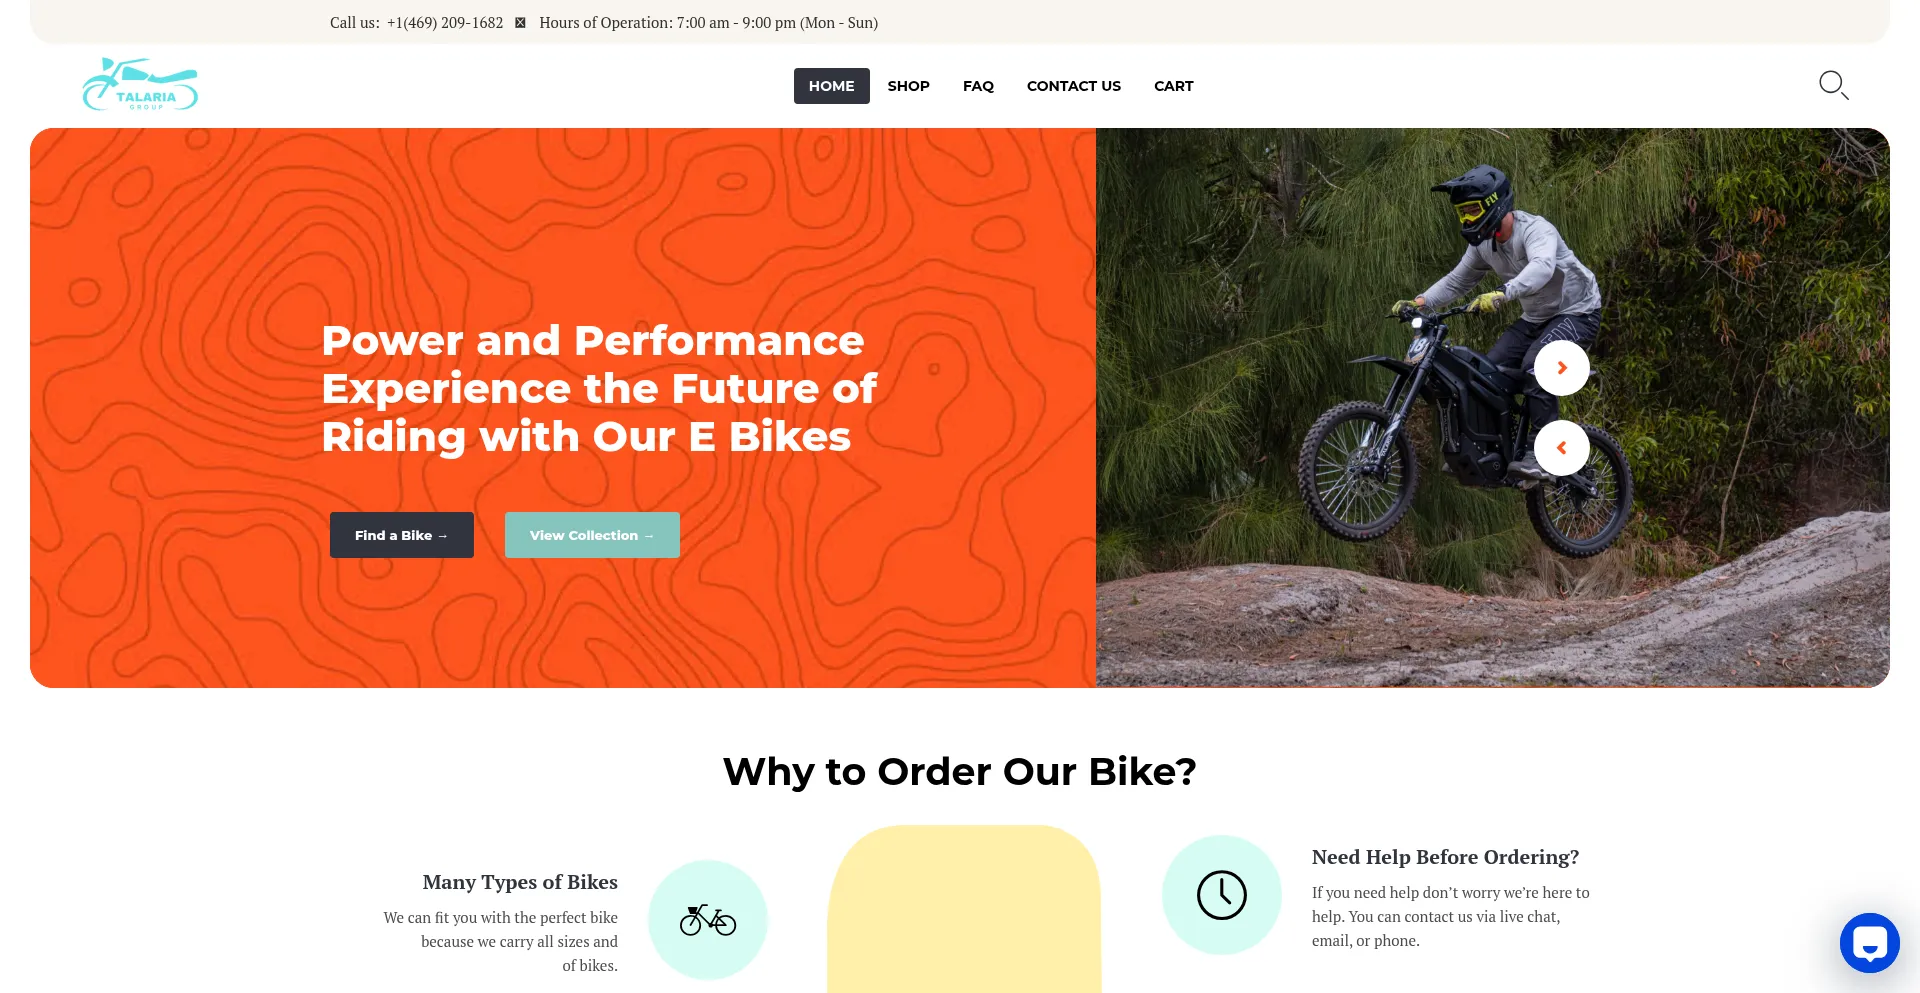Go back with previous slide arrow

tap(1561, 448)
